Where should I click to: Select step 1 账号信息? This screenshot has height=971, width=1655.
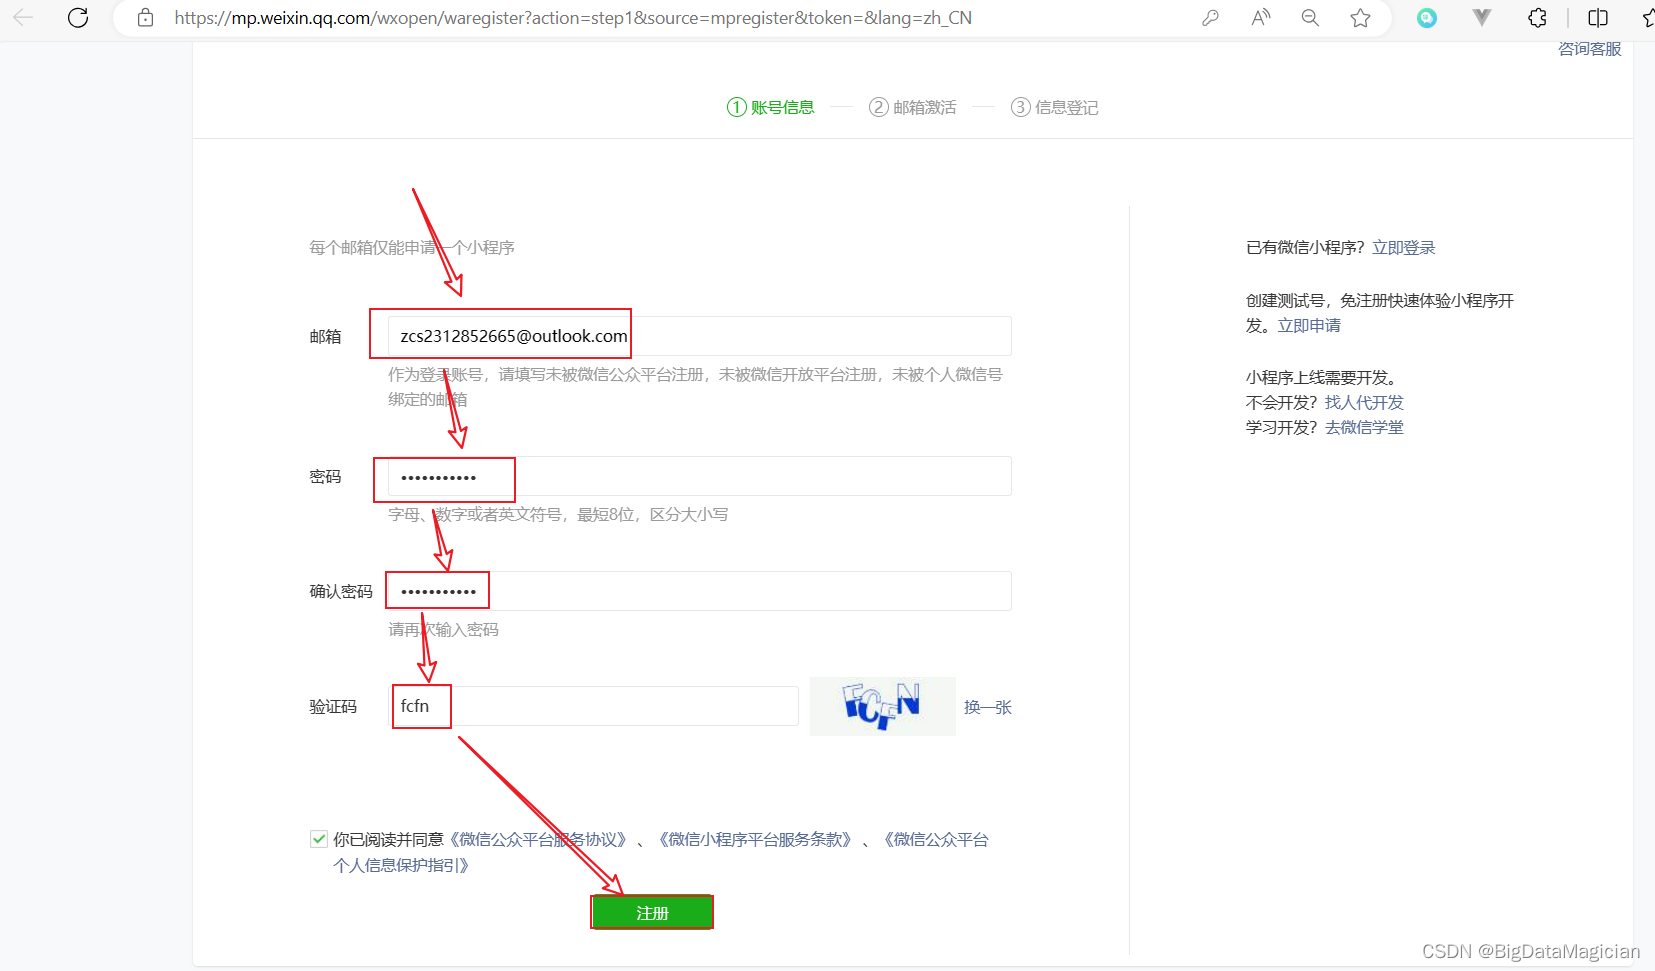(771, 107)
